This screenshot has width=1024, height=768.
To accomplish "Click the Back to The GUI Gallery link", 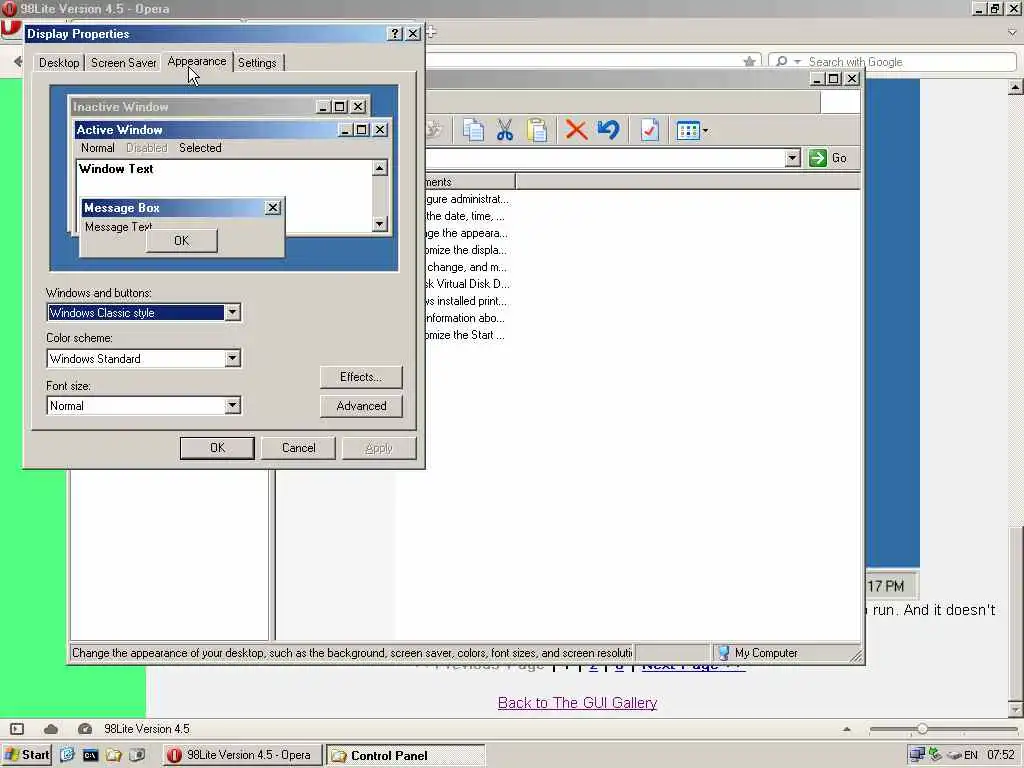I will click(x=577, y=703).
